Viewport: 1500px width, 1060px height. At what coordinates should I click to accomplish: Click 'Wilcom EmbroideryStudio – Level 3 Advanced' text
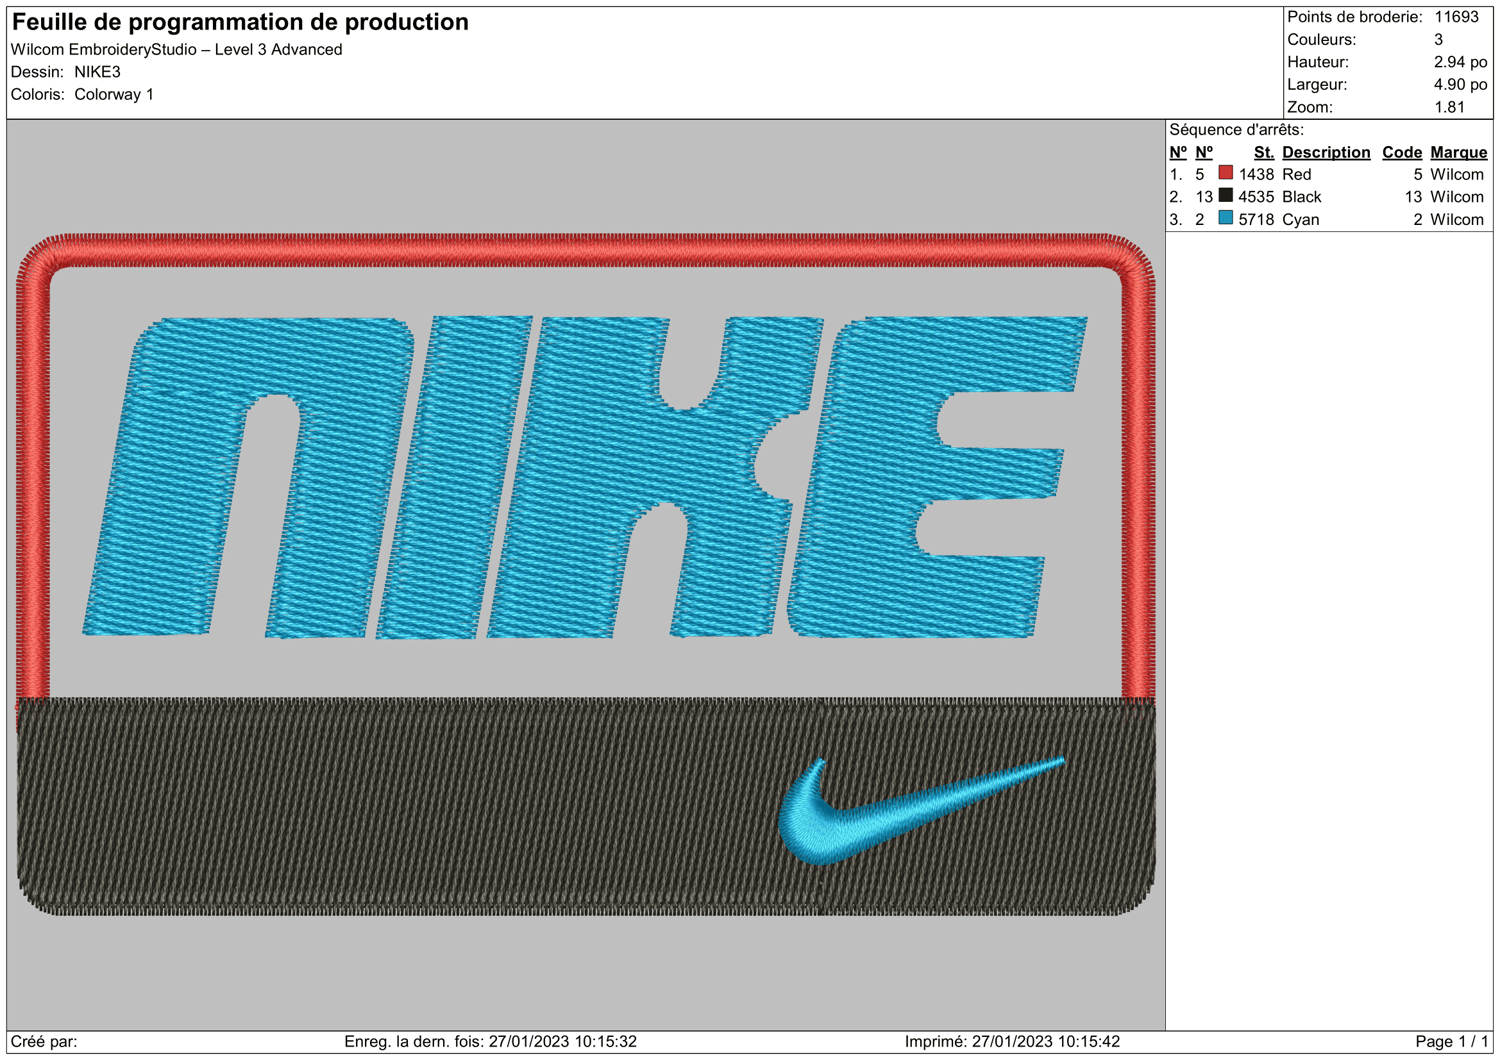point(176,49)
